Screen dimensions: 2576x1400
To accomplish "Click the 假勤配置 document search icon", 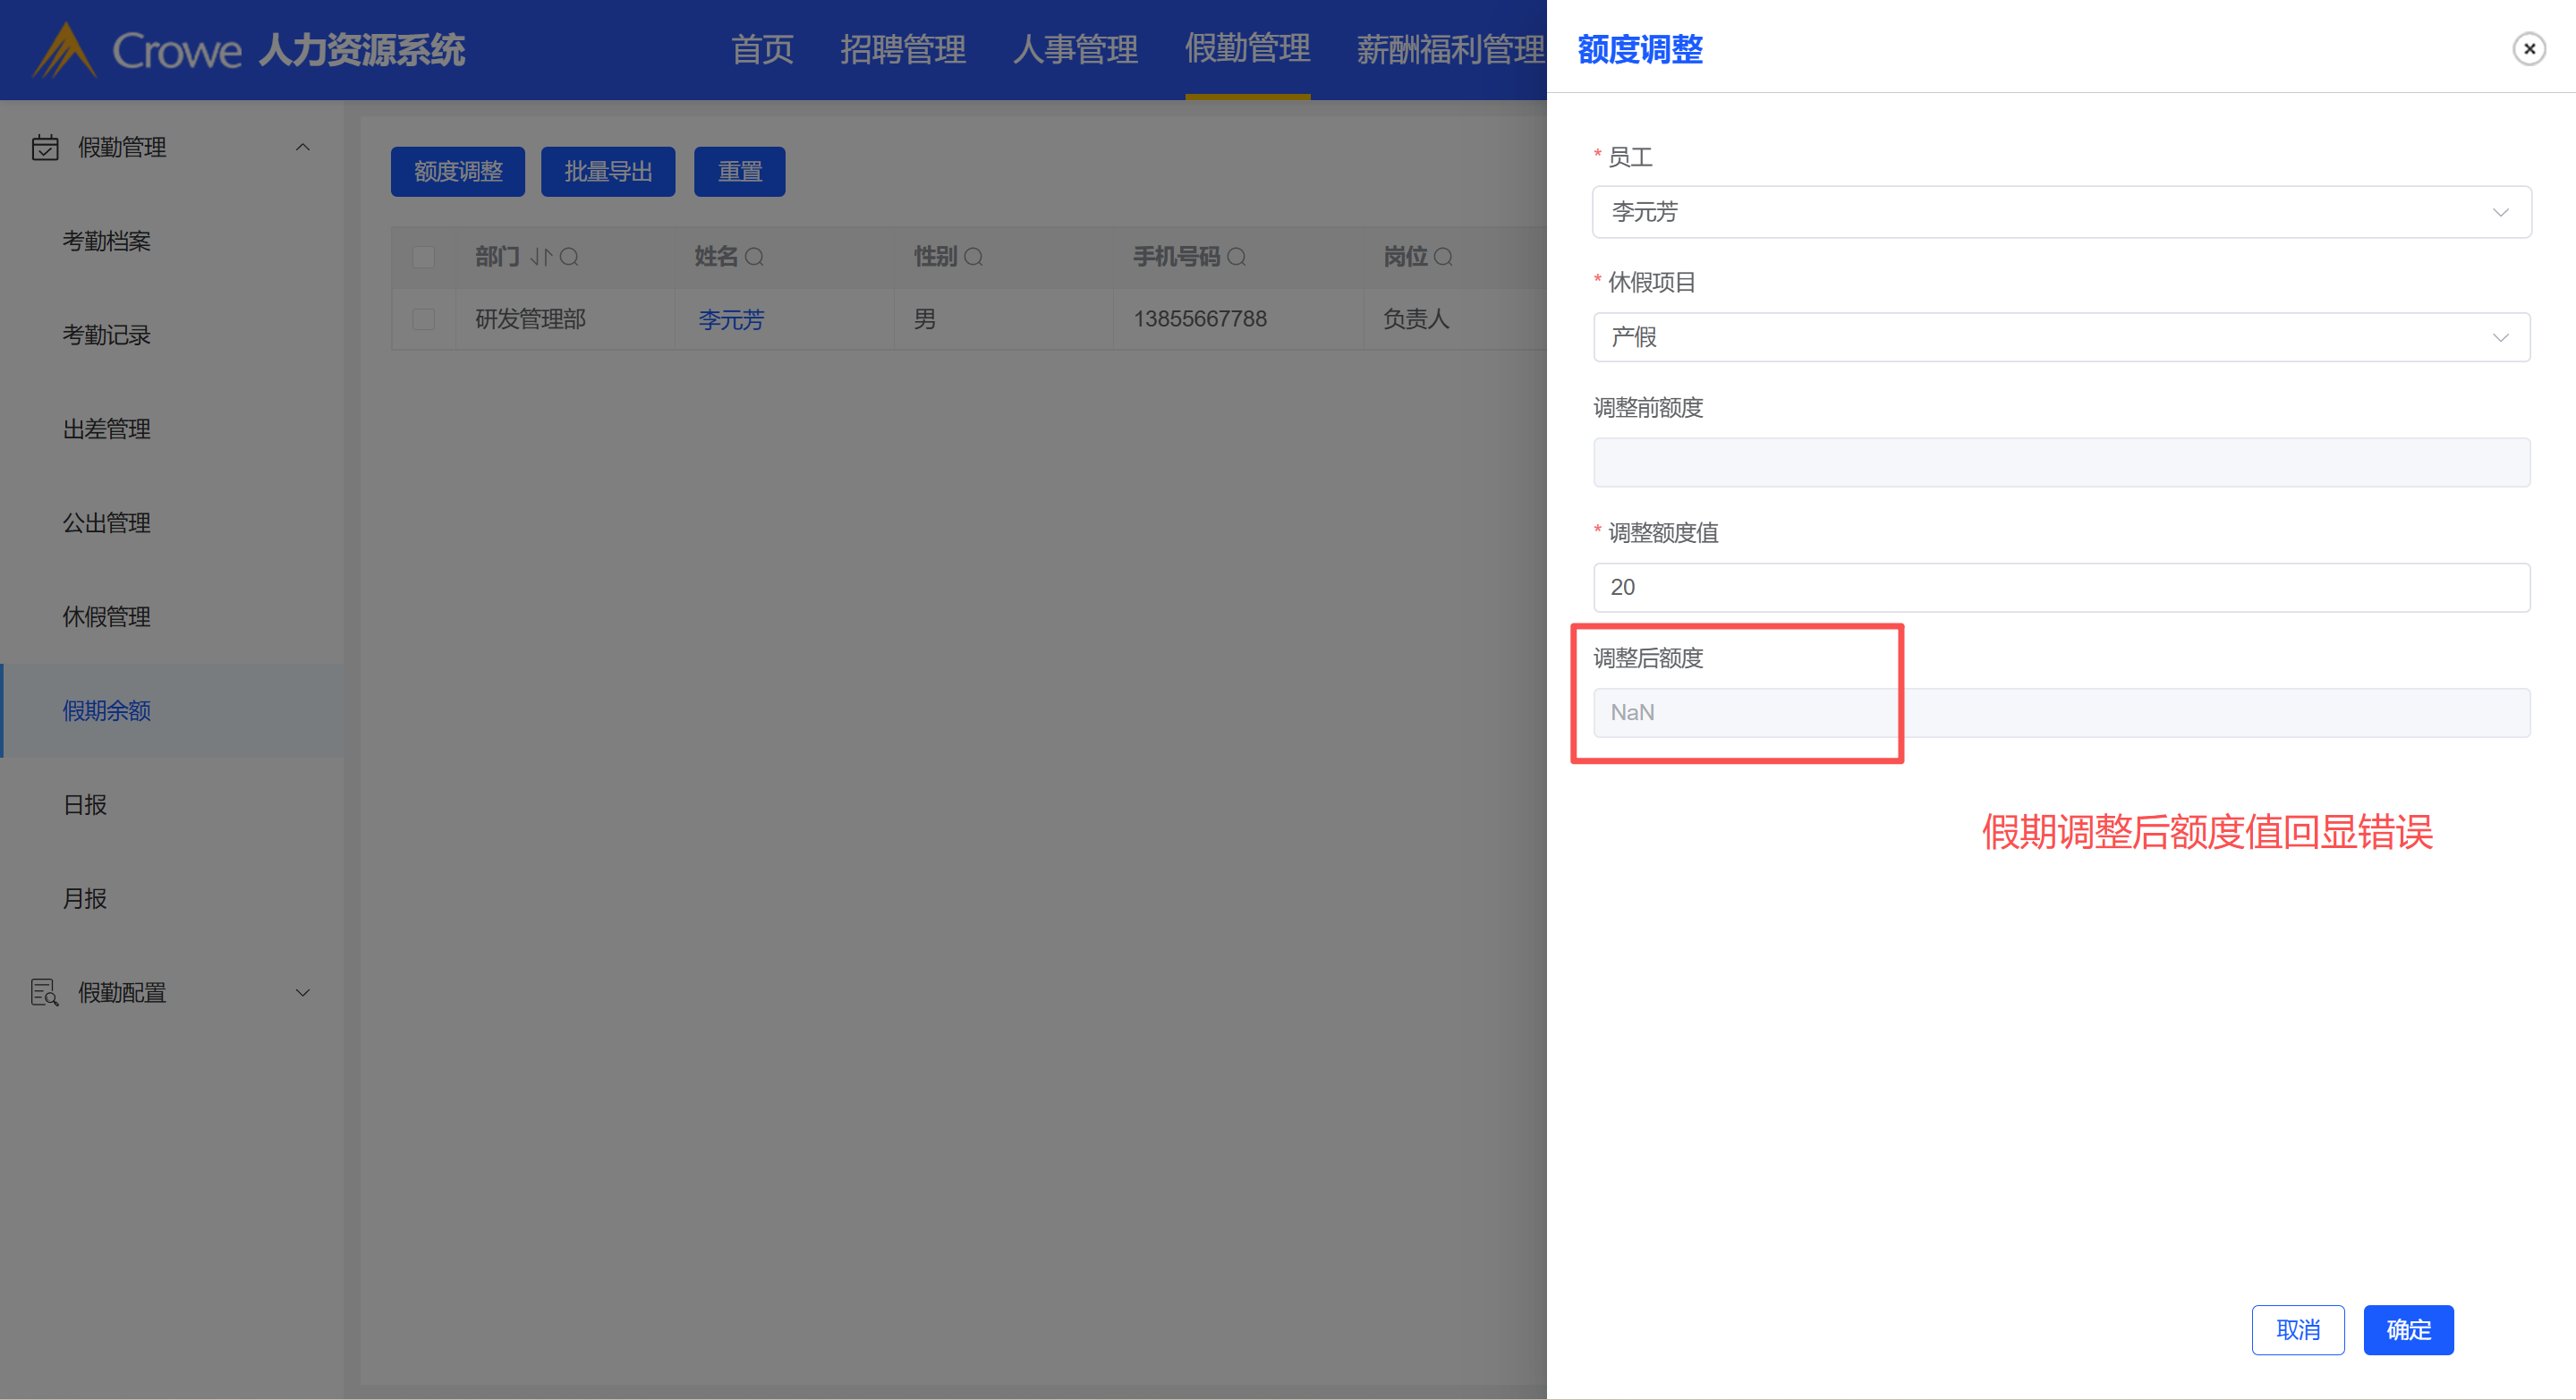I will click(45, 992).
